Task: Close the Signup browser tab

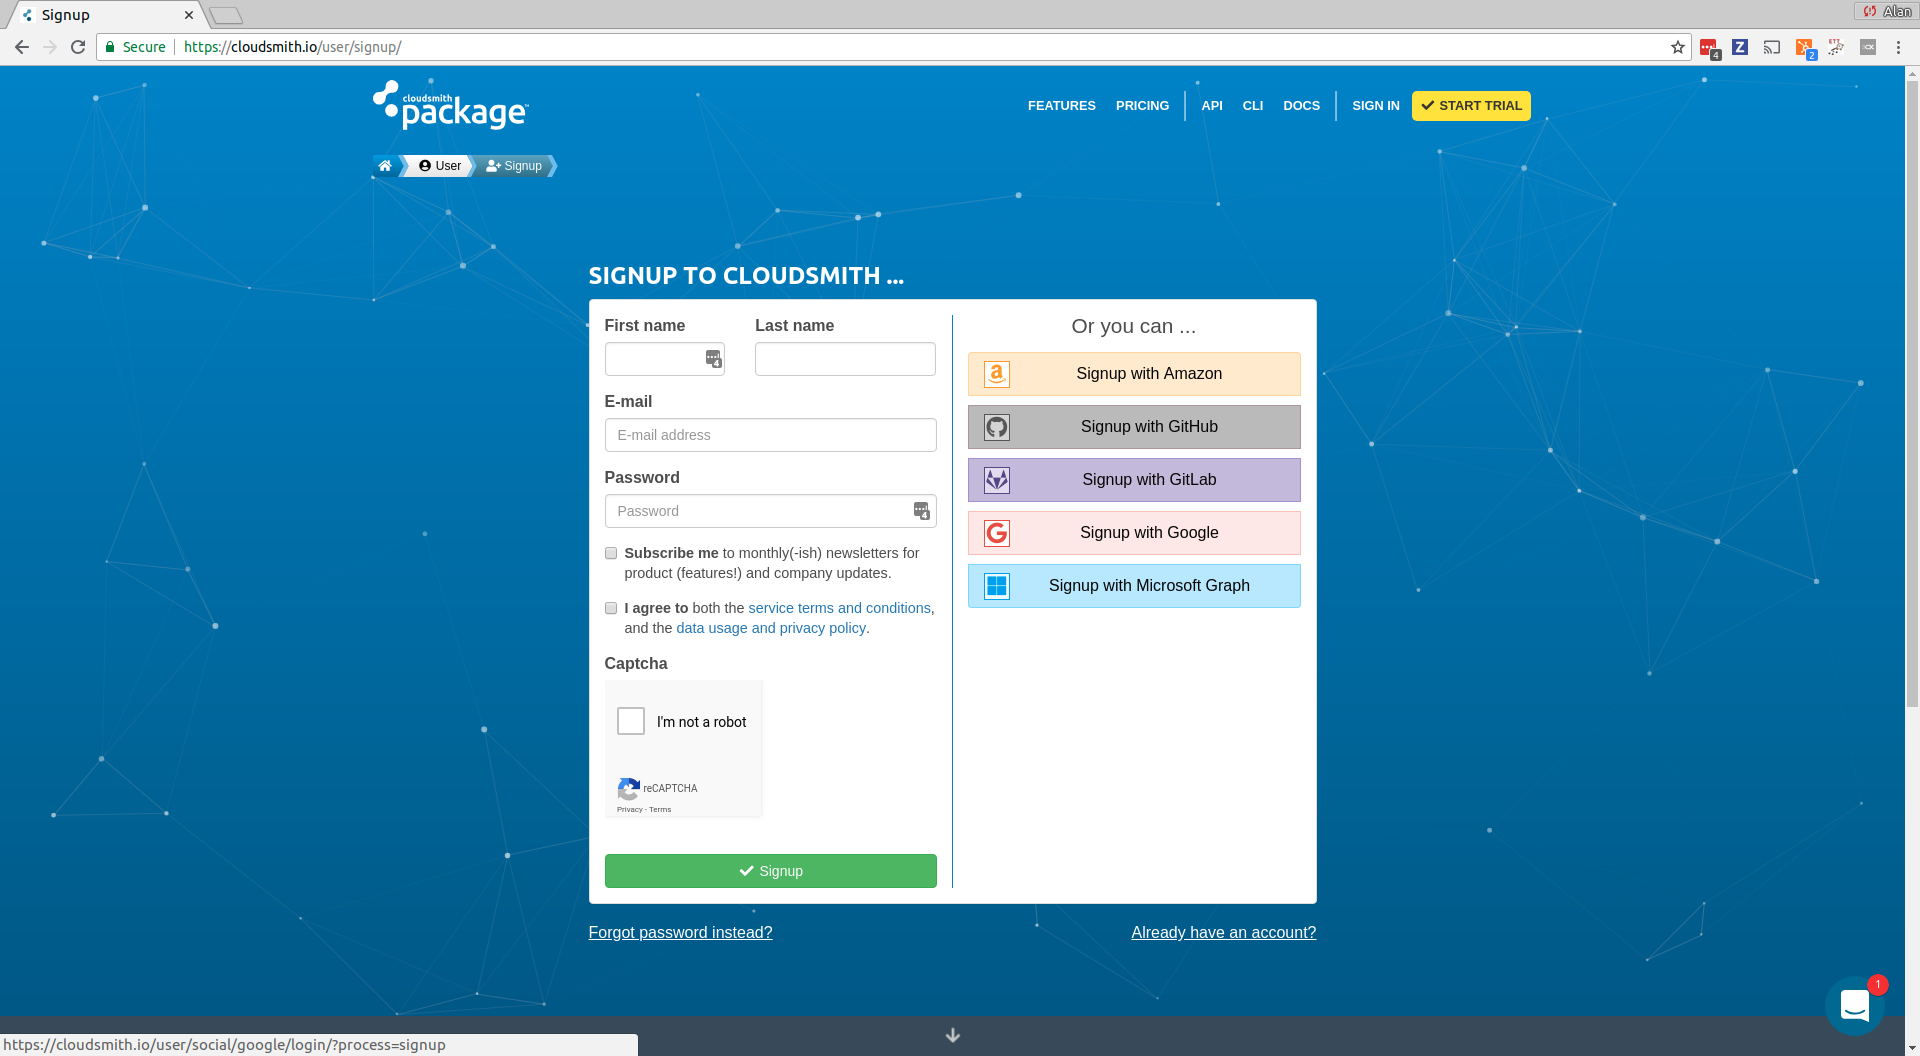Action: 189,15
